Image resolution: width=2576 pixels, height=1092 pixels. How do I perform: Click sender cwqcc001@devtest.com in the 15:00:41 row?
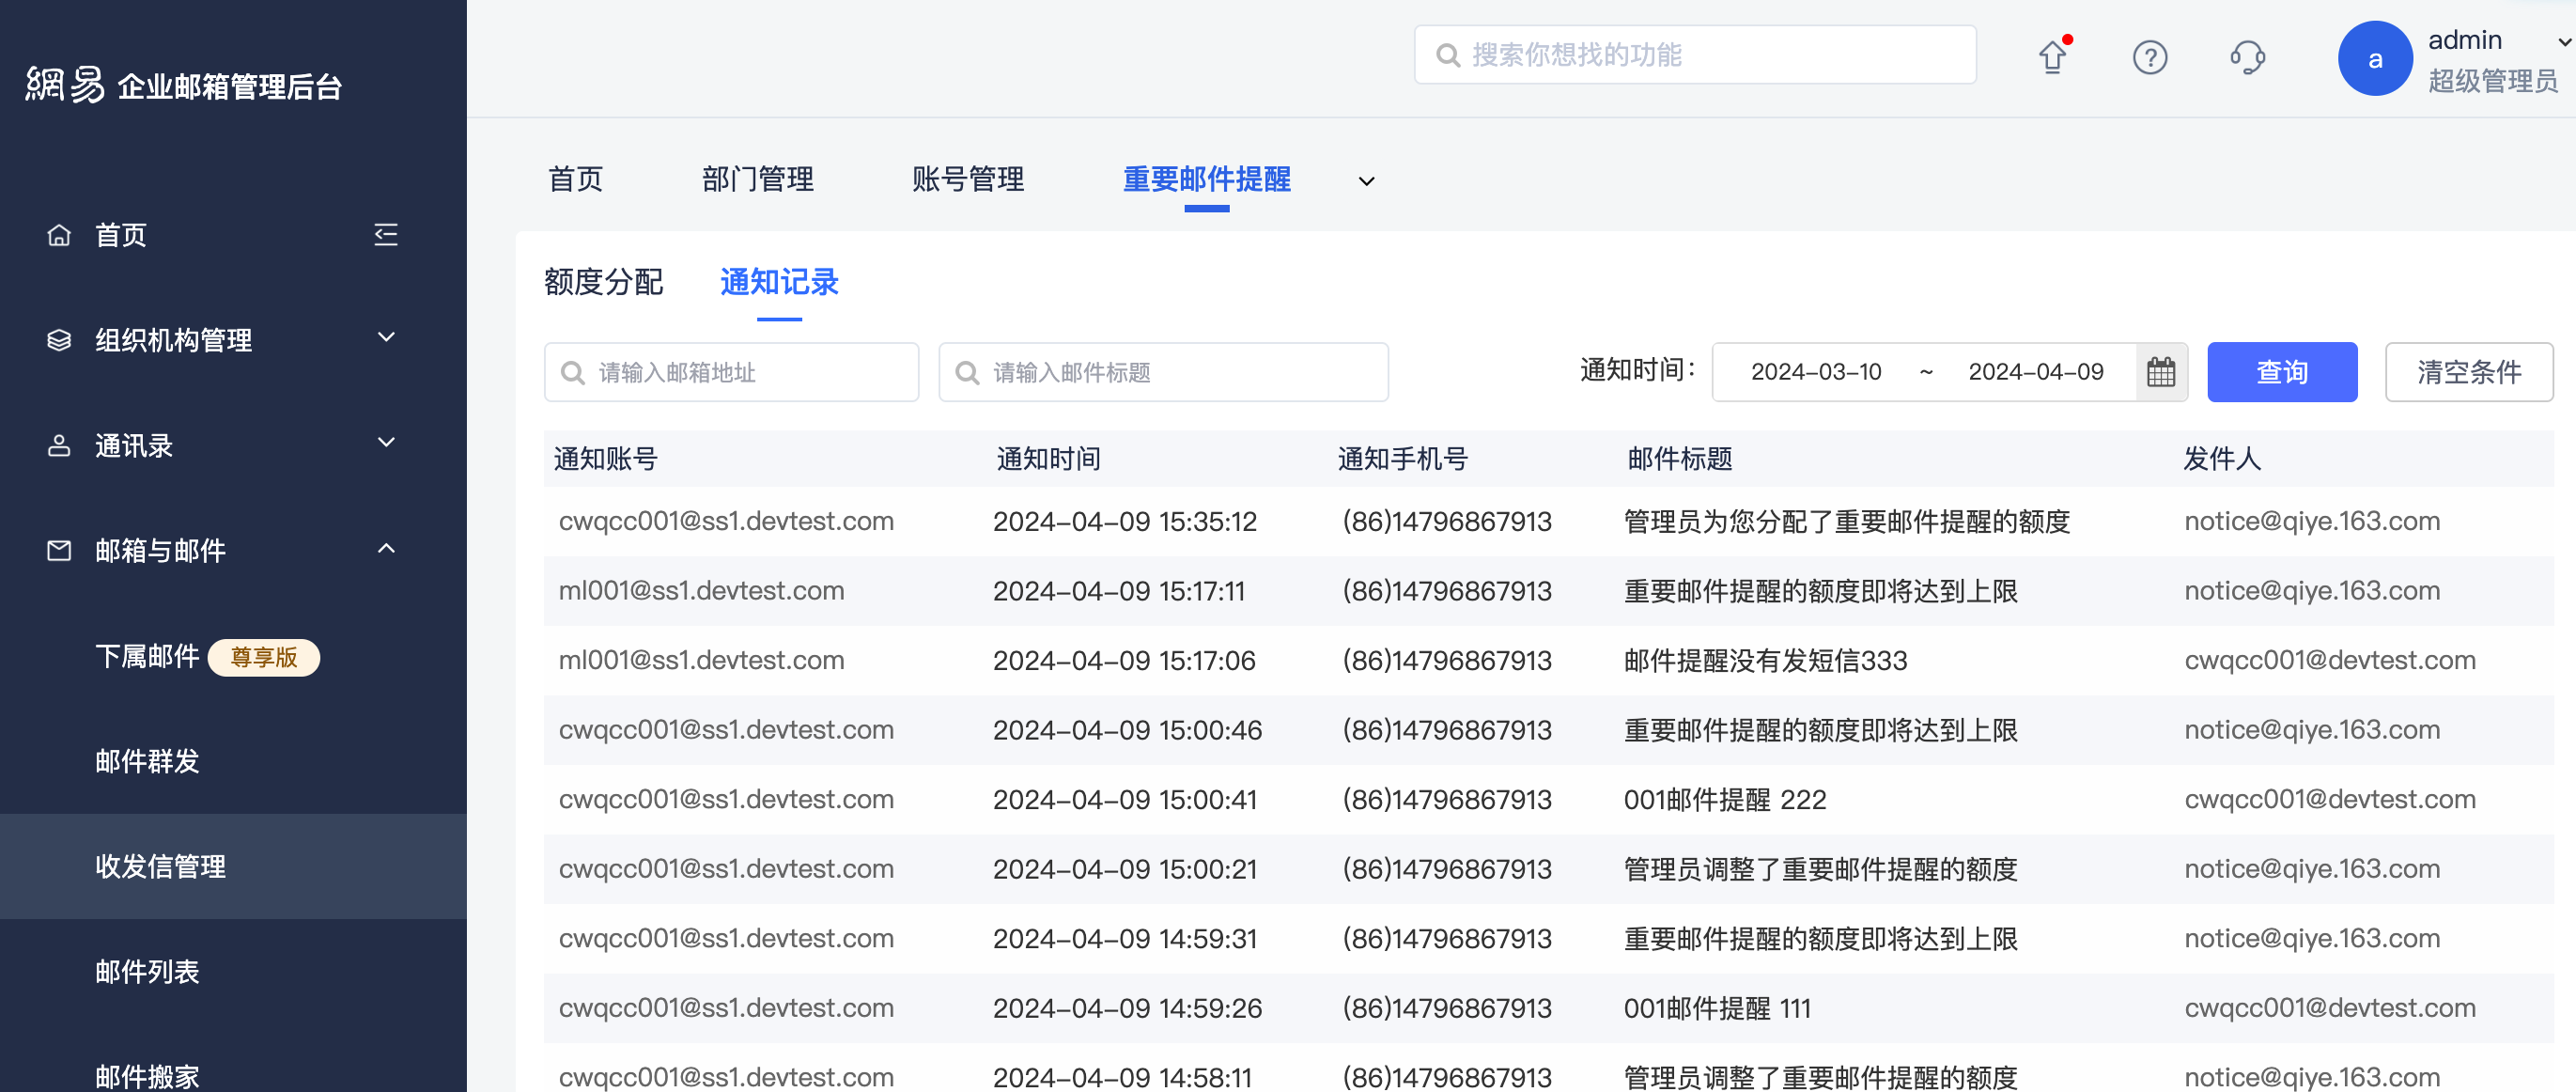2330,799
